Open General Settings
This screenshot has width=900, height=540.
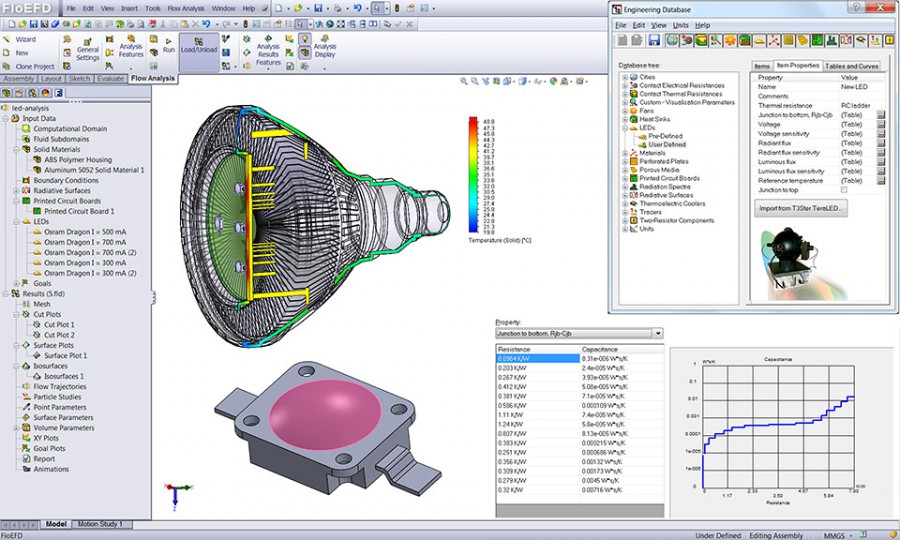[87, 49]
